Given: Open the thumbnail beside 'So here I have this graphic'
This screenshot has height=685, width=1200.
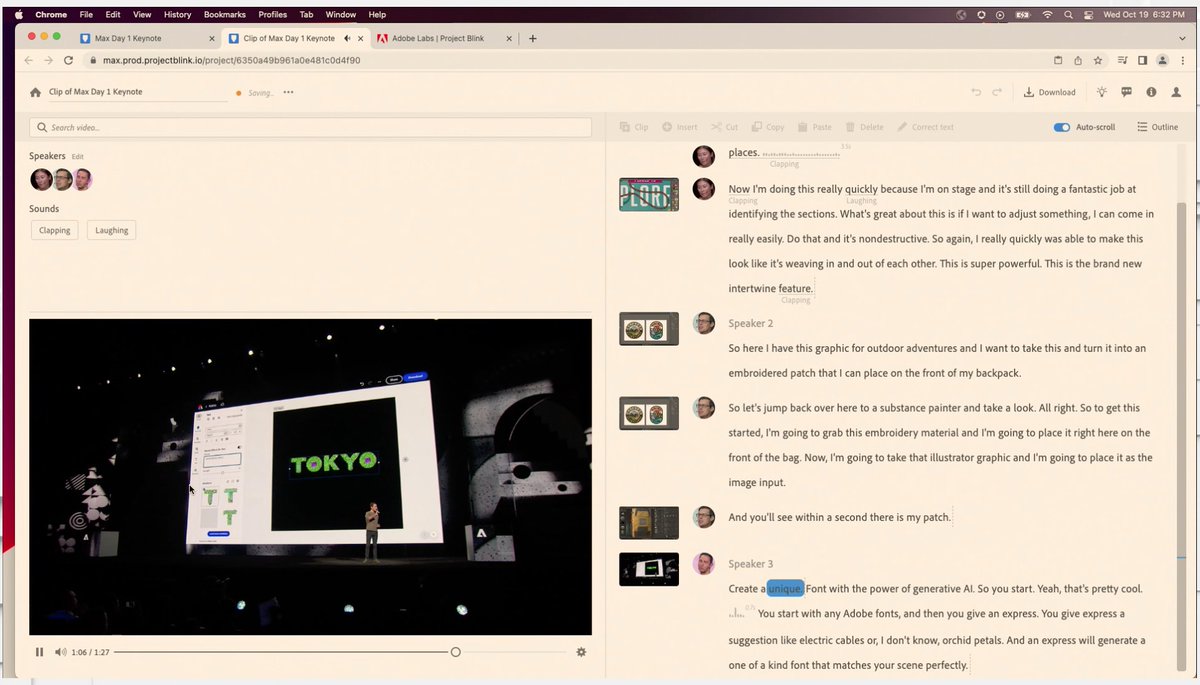Looking at the screenshot, I should coord(649,329).
